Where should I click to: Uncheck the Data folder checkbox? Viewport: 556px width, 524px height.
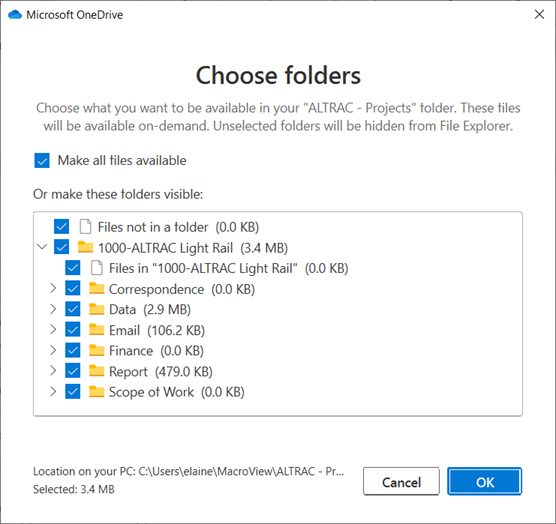[x=73, y=309]
